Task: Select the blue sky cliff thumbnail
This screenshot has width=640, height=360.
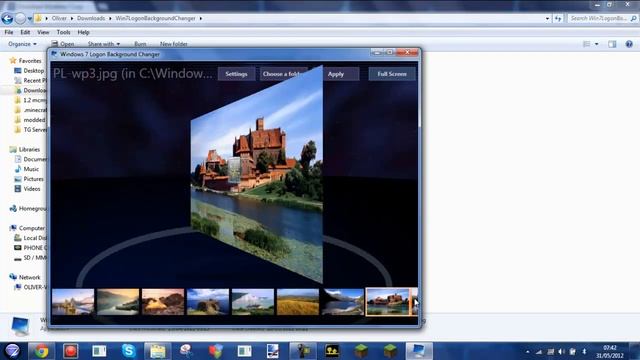Action: (208, 302)
